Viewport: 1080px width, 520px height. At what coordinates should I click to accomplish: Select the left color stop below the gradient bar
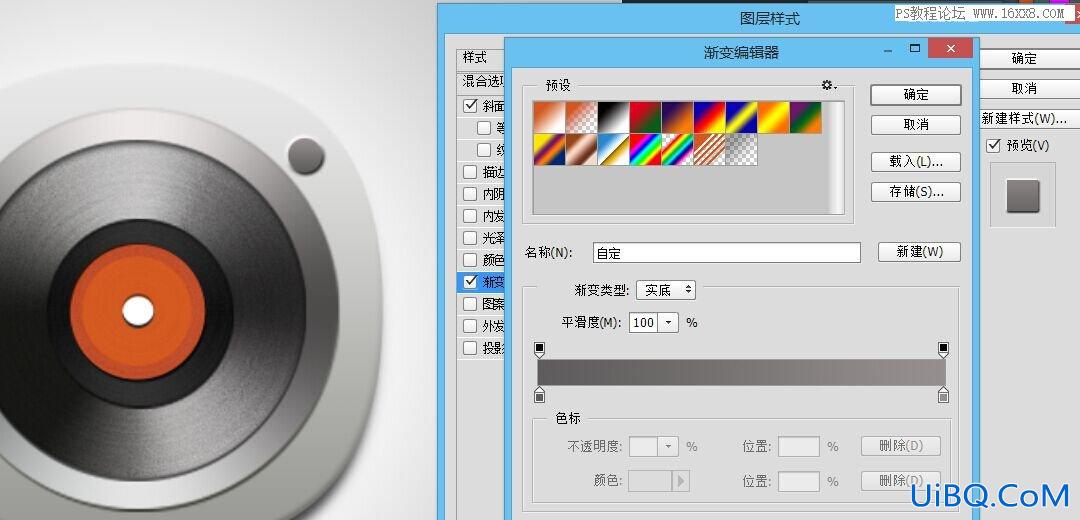(x=539, y=395)
